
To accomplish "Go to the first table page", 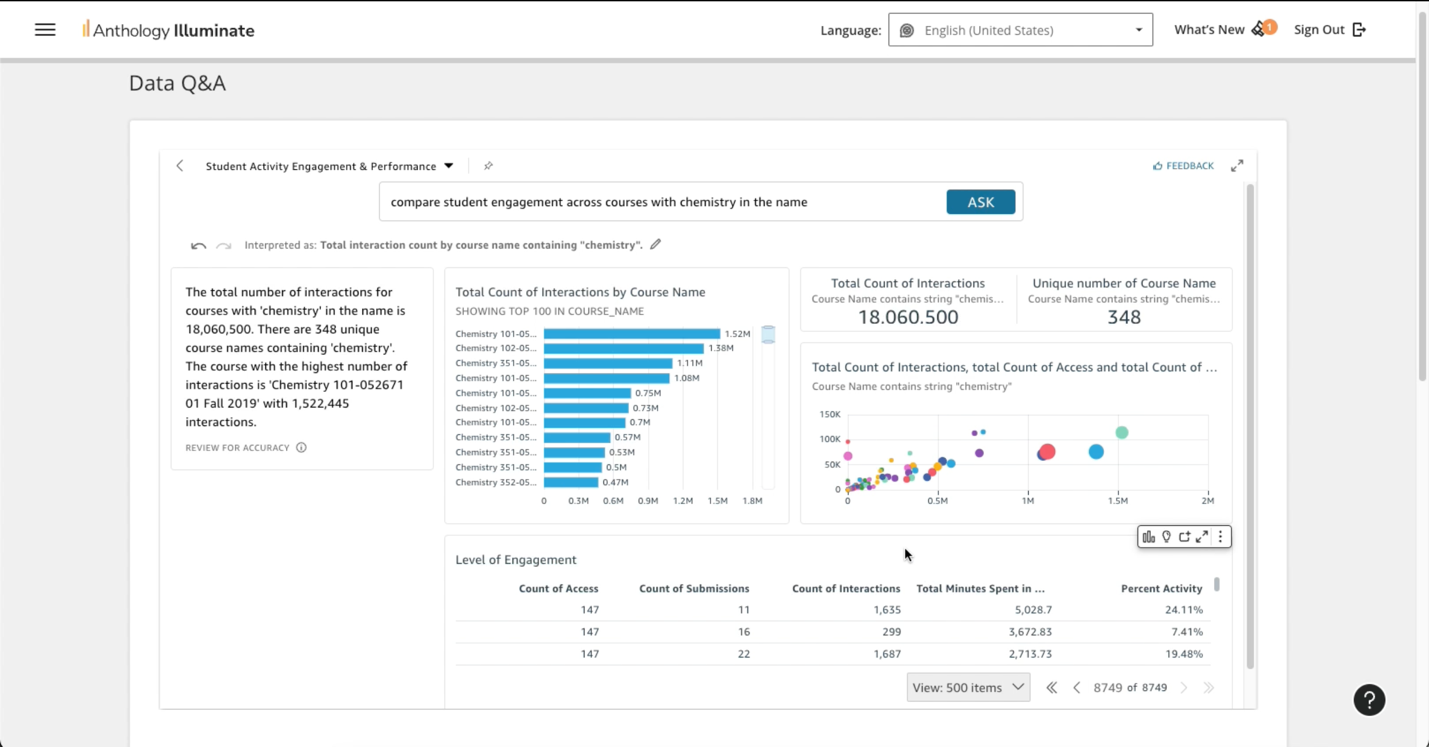I will (x=1051, y=688).
